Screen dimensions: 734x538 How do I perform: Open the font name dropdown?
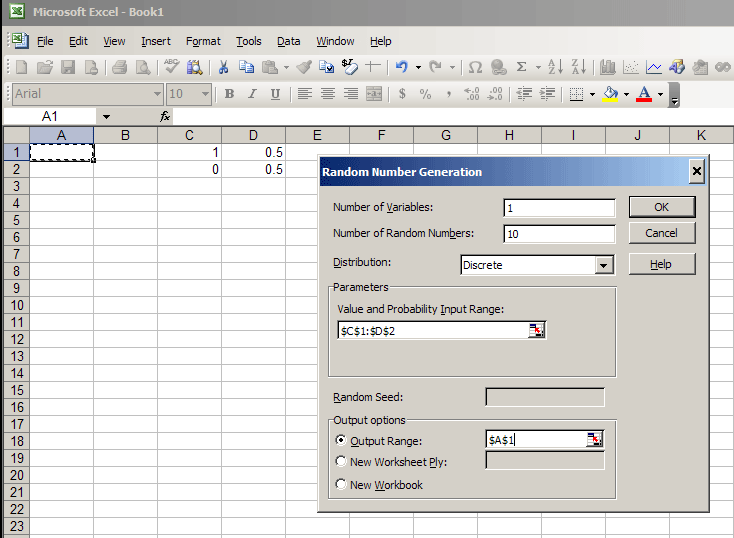(x=157, y=94)
